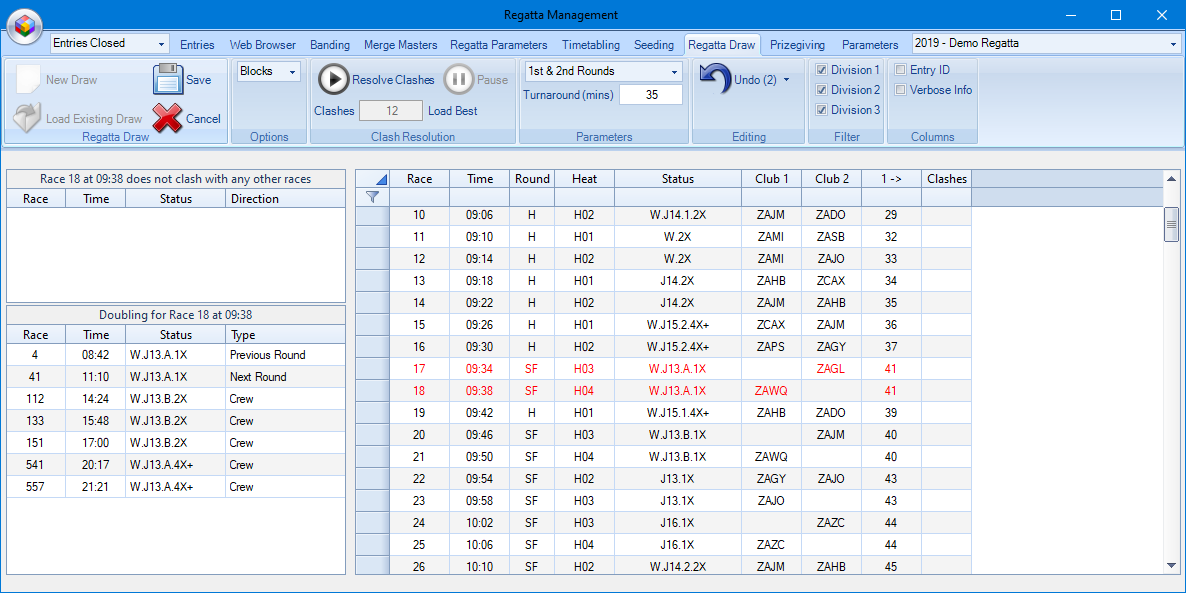
Task: Enable the Entry ID column checkbox
Action: (x=901, y=70)
